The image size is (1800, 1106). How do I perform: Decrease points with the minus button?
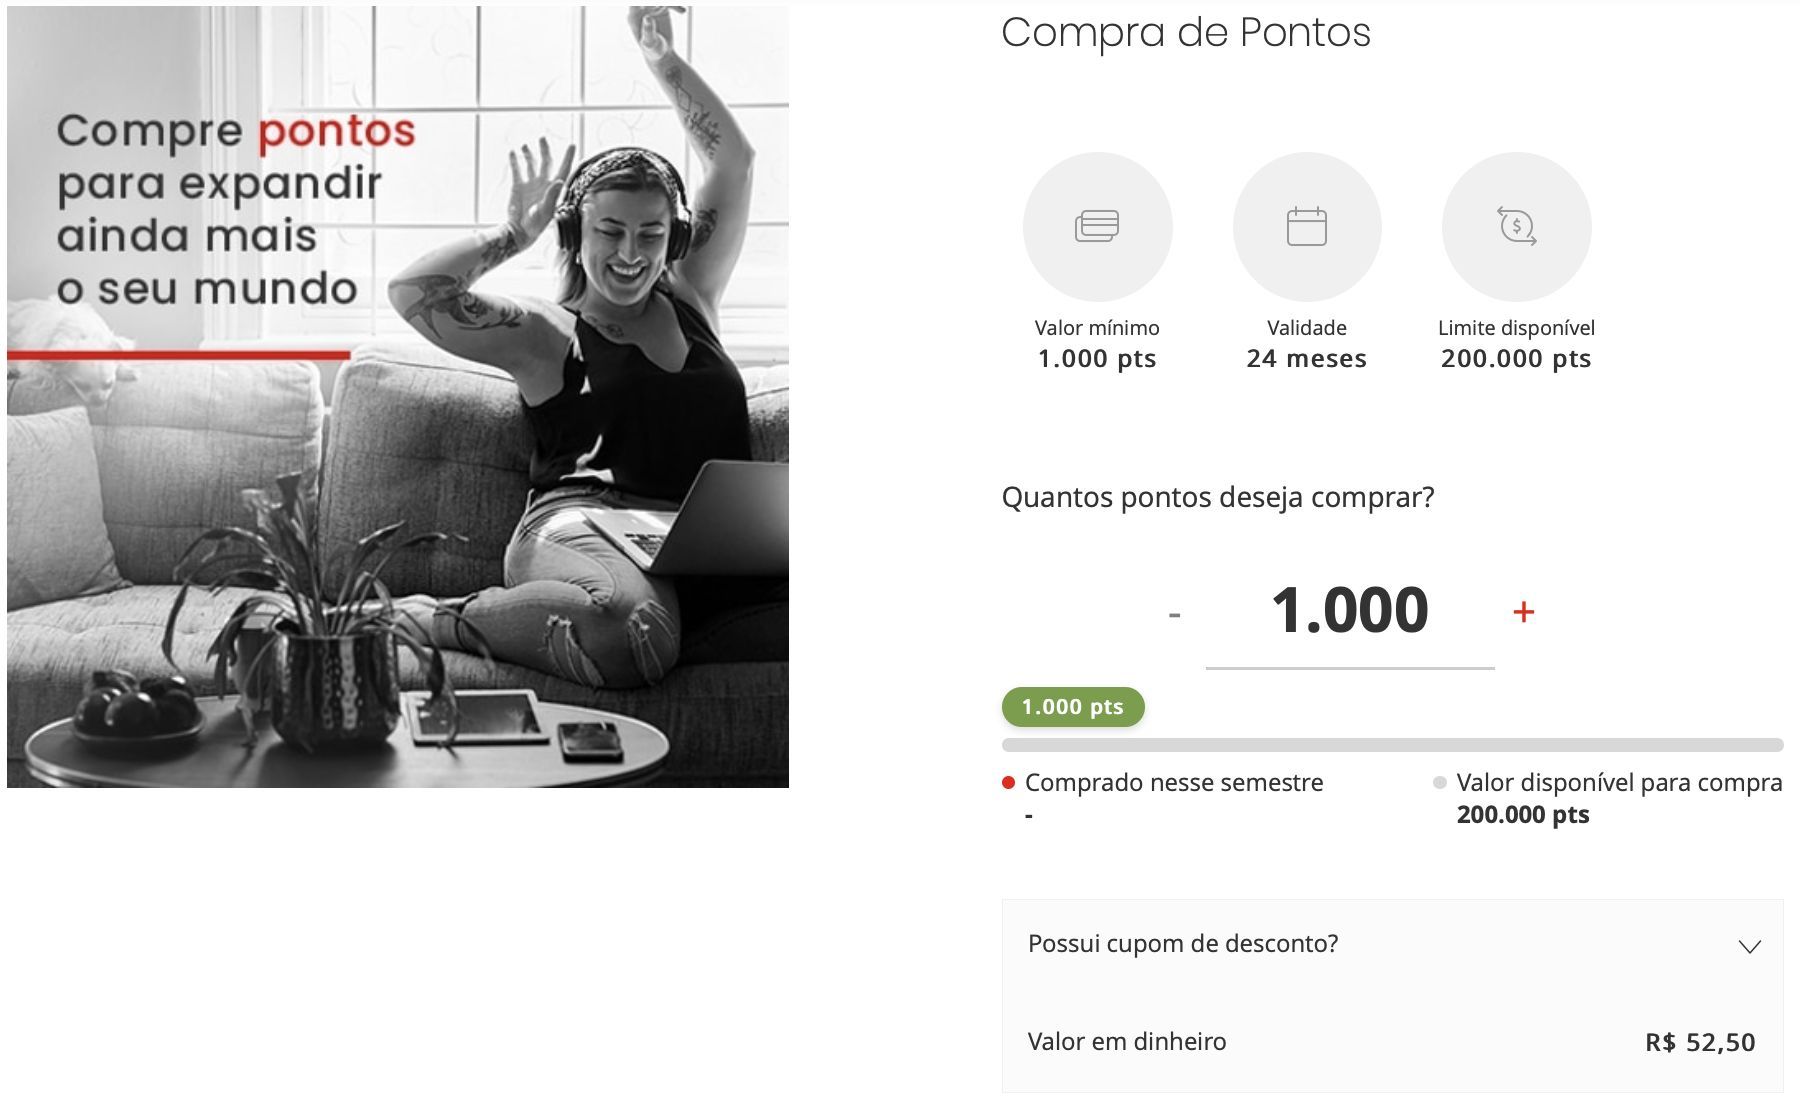coord(1175,614)
